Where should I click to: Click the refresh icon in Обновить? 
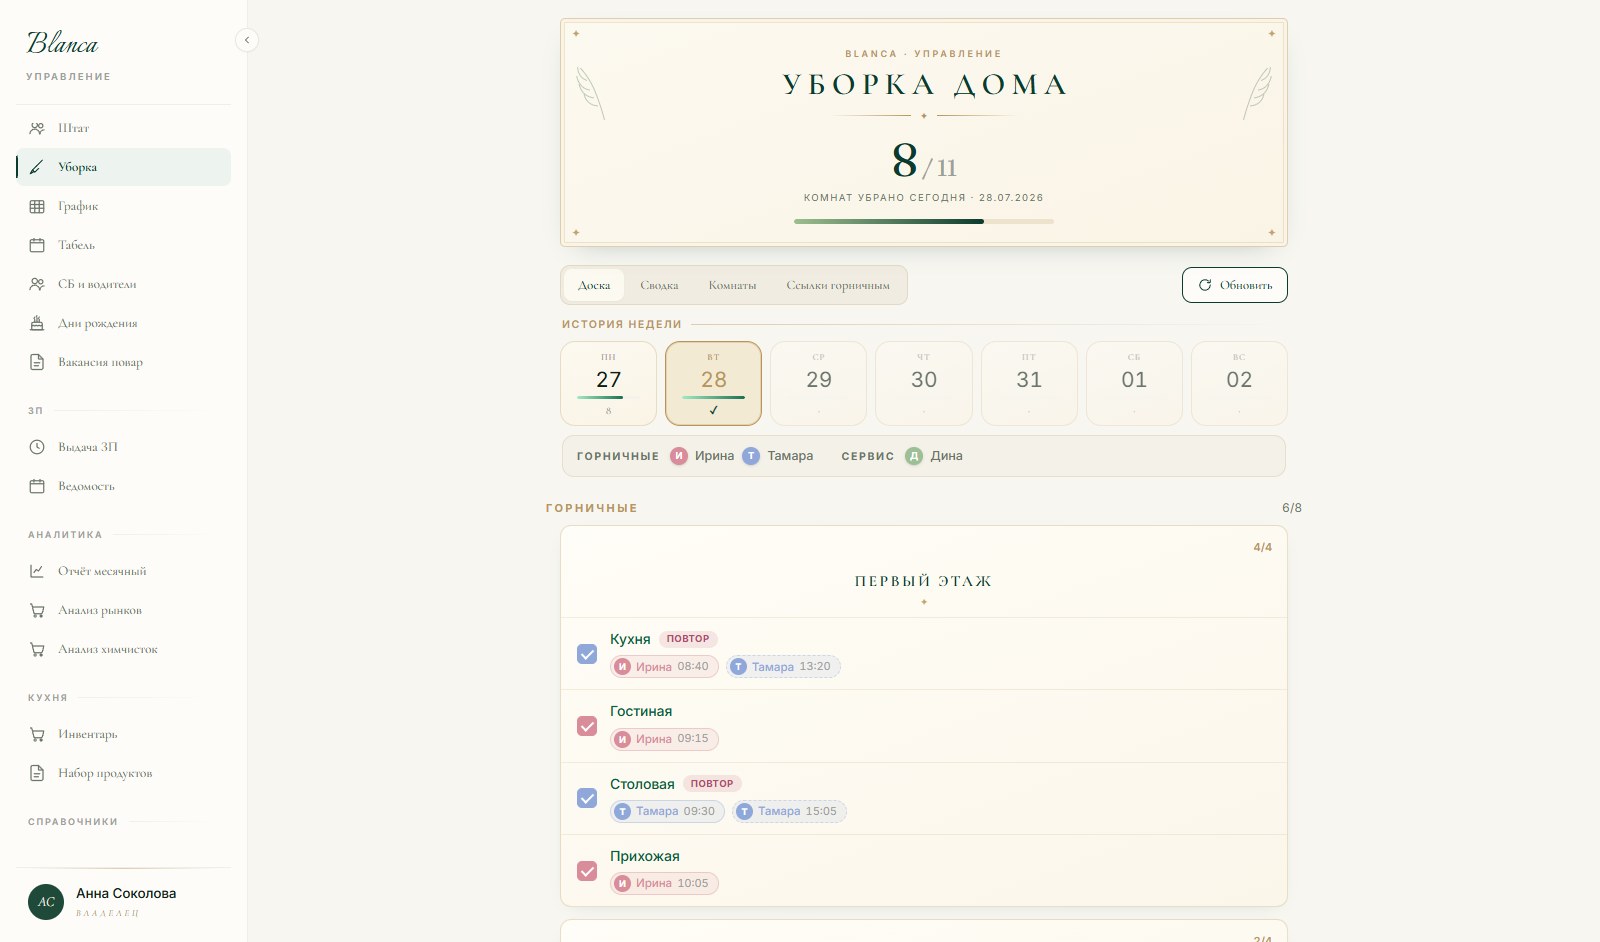point(1205,285)
